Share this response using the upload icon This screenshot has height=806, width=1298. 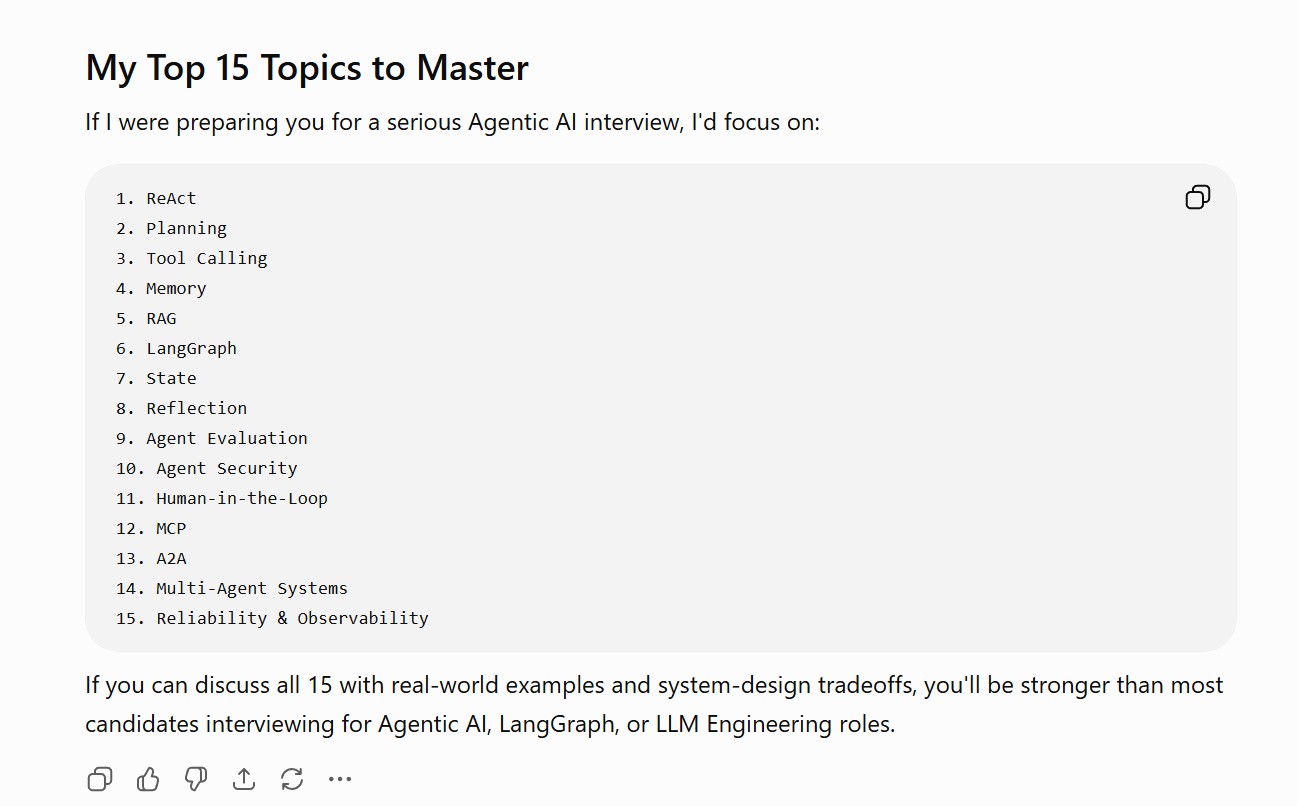244,779
